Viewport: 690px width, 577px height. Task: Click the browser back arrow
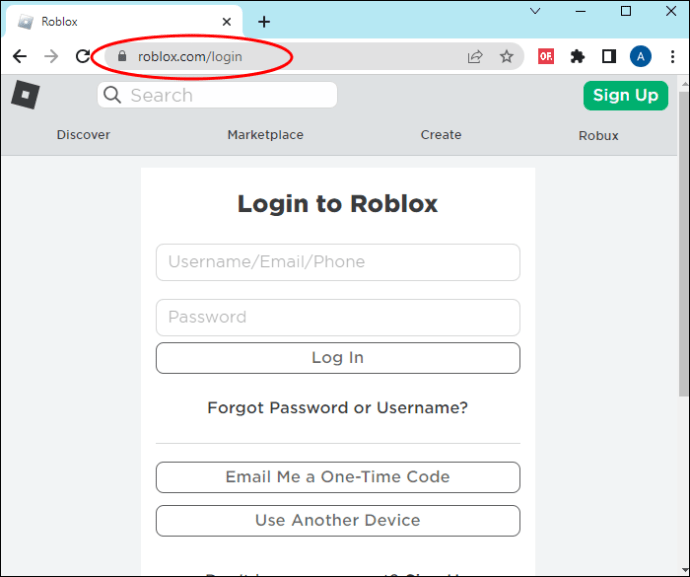pos(20,56)
